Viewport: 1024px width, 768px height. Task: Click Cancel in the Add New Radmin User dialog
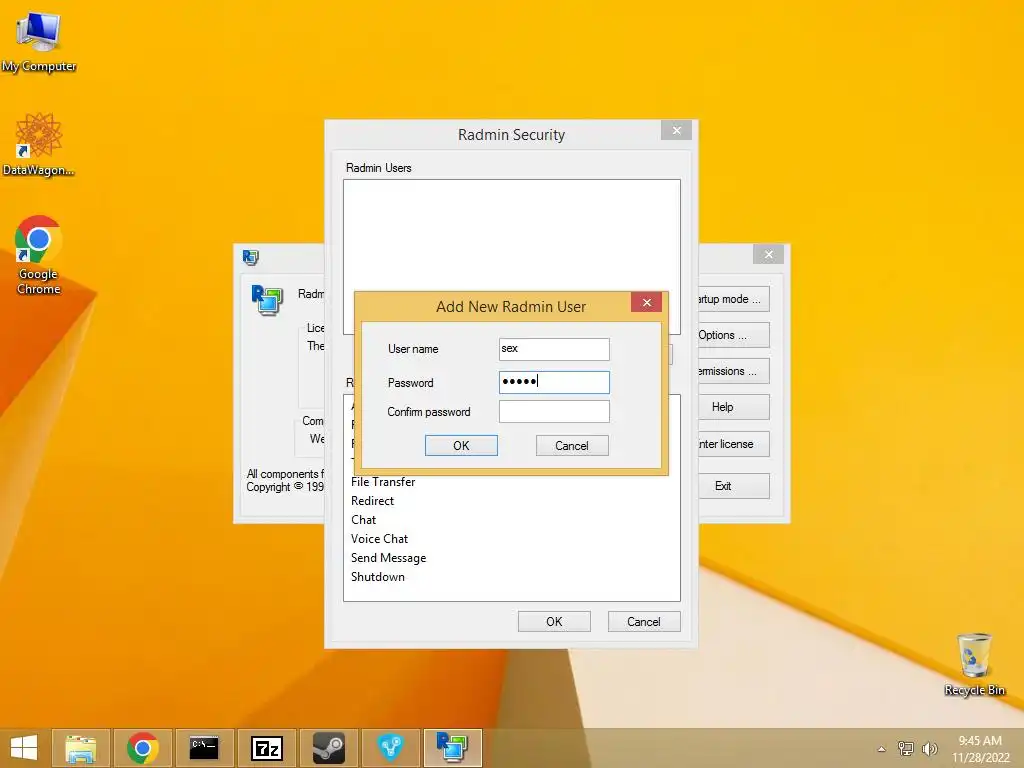click(572, 445)
